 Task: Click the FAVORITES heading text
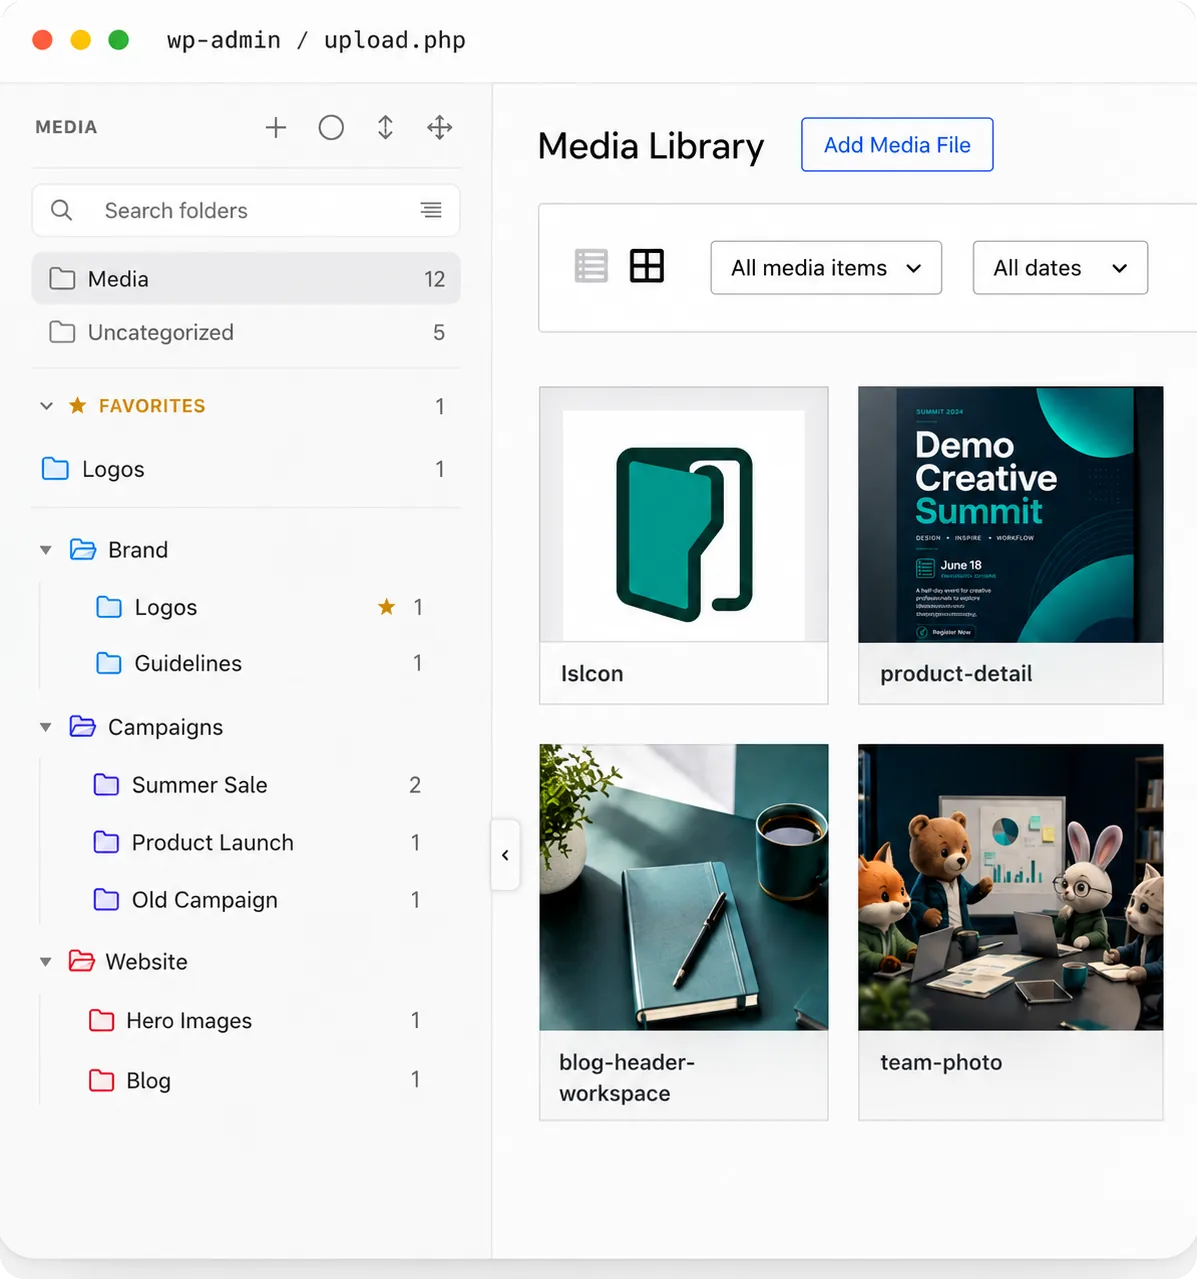(152, 406)
